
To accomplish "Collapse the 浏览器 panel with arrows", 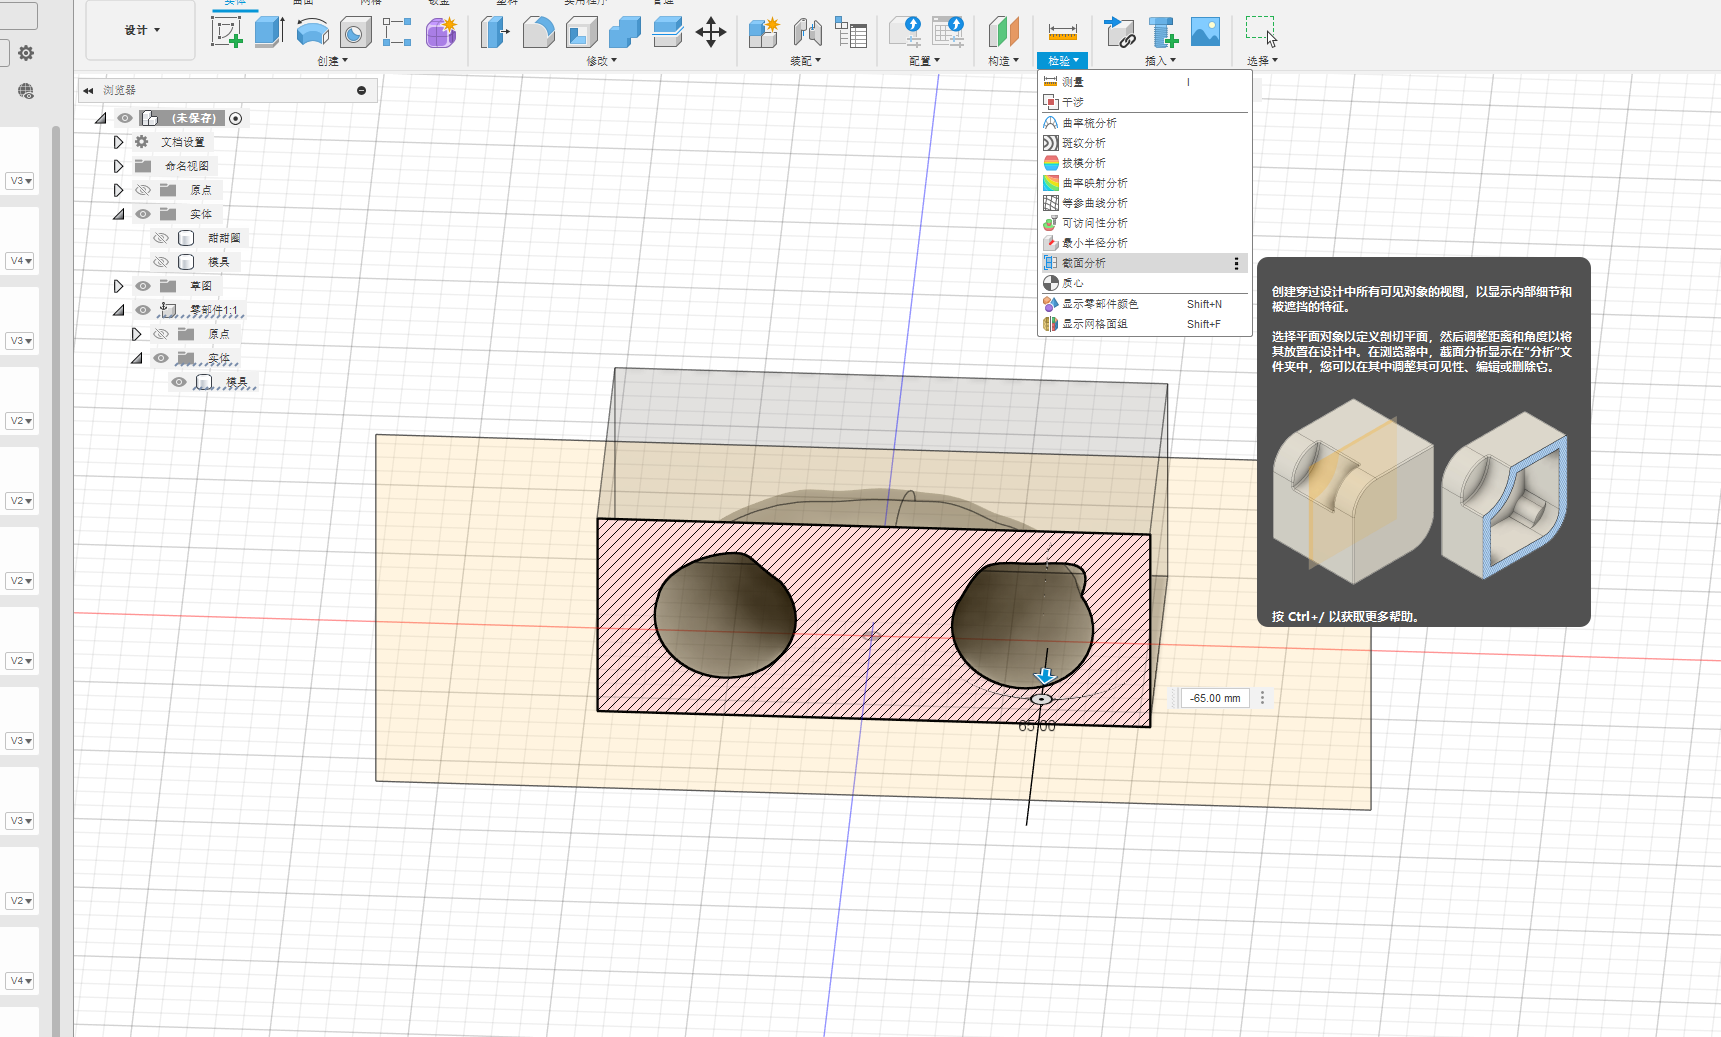I will click(x=88, y=90).
